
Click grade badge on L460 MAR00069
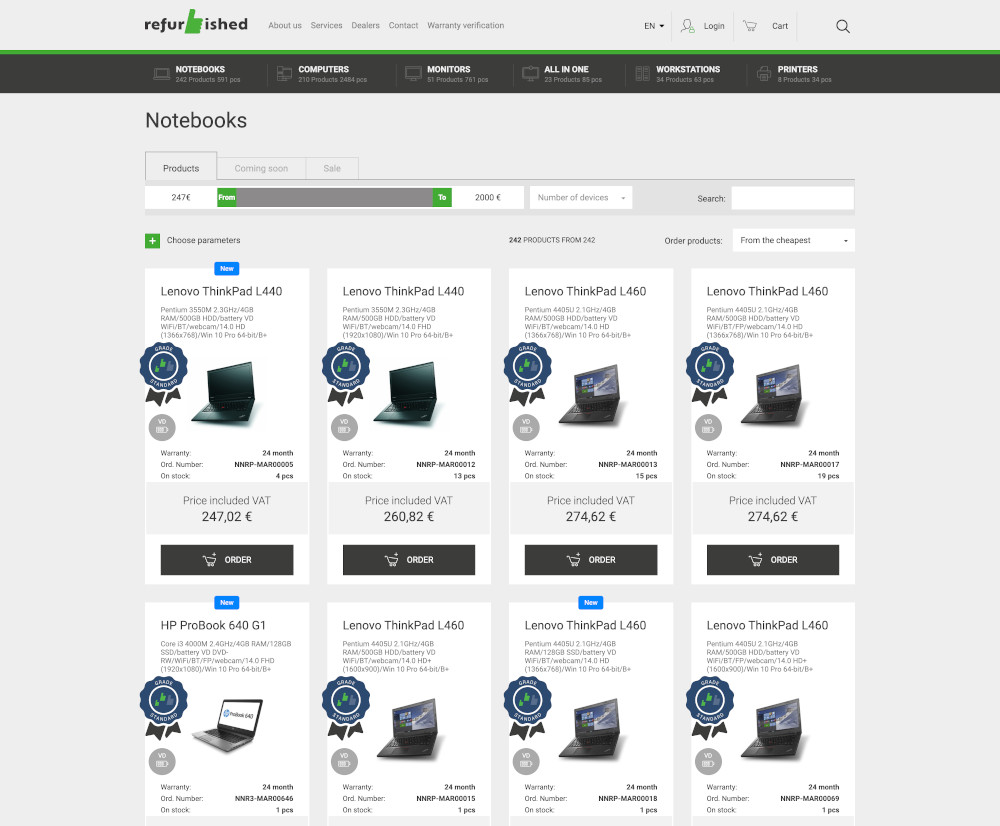710,708
